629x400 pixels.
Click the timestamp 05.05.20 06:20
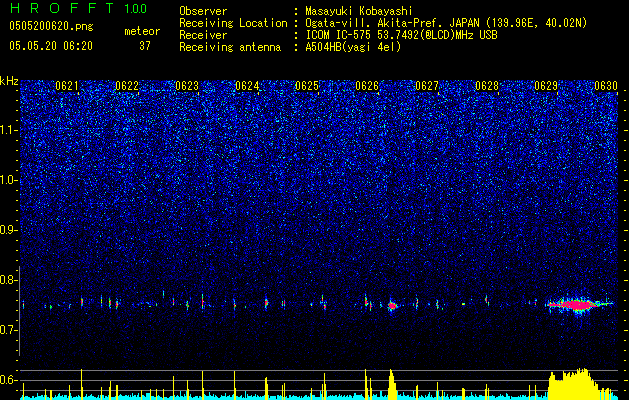pos(51,46)
